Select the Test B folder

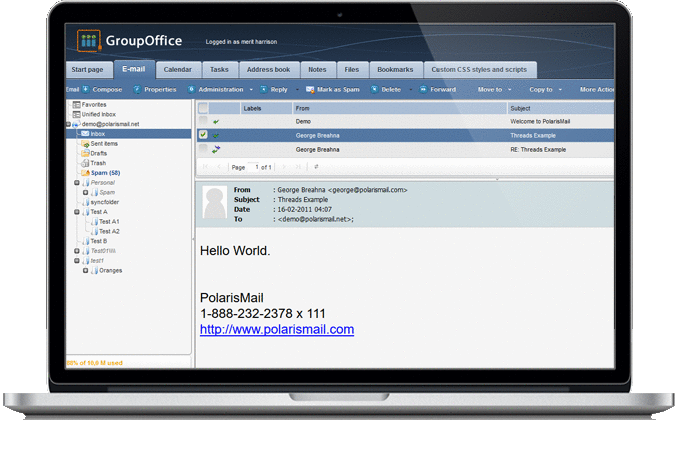click(99, 241)
